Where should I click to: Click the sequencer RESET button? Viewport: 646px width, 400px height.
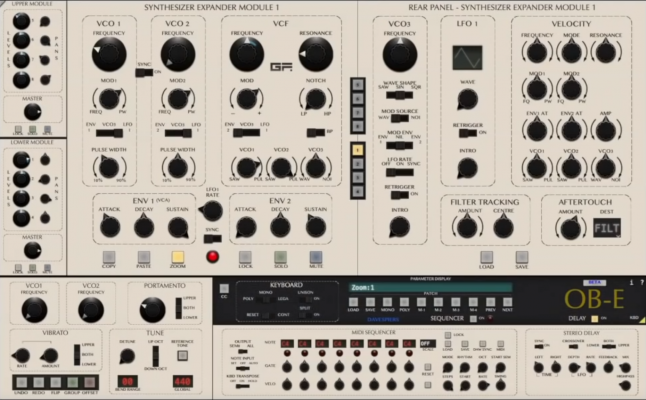(428, 367)
